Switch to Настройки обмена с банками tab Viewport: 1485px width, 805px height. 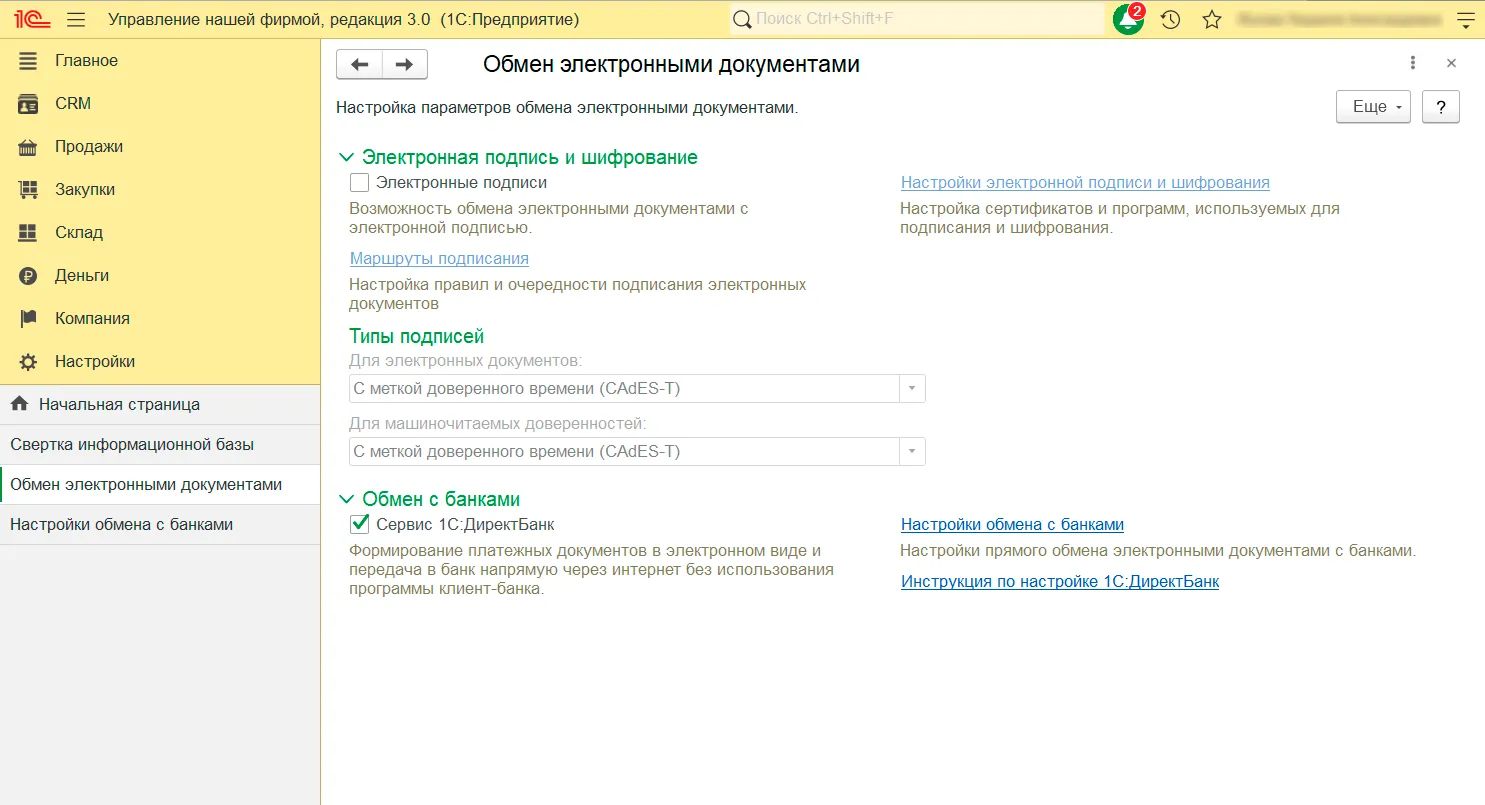pos(121,525)
